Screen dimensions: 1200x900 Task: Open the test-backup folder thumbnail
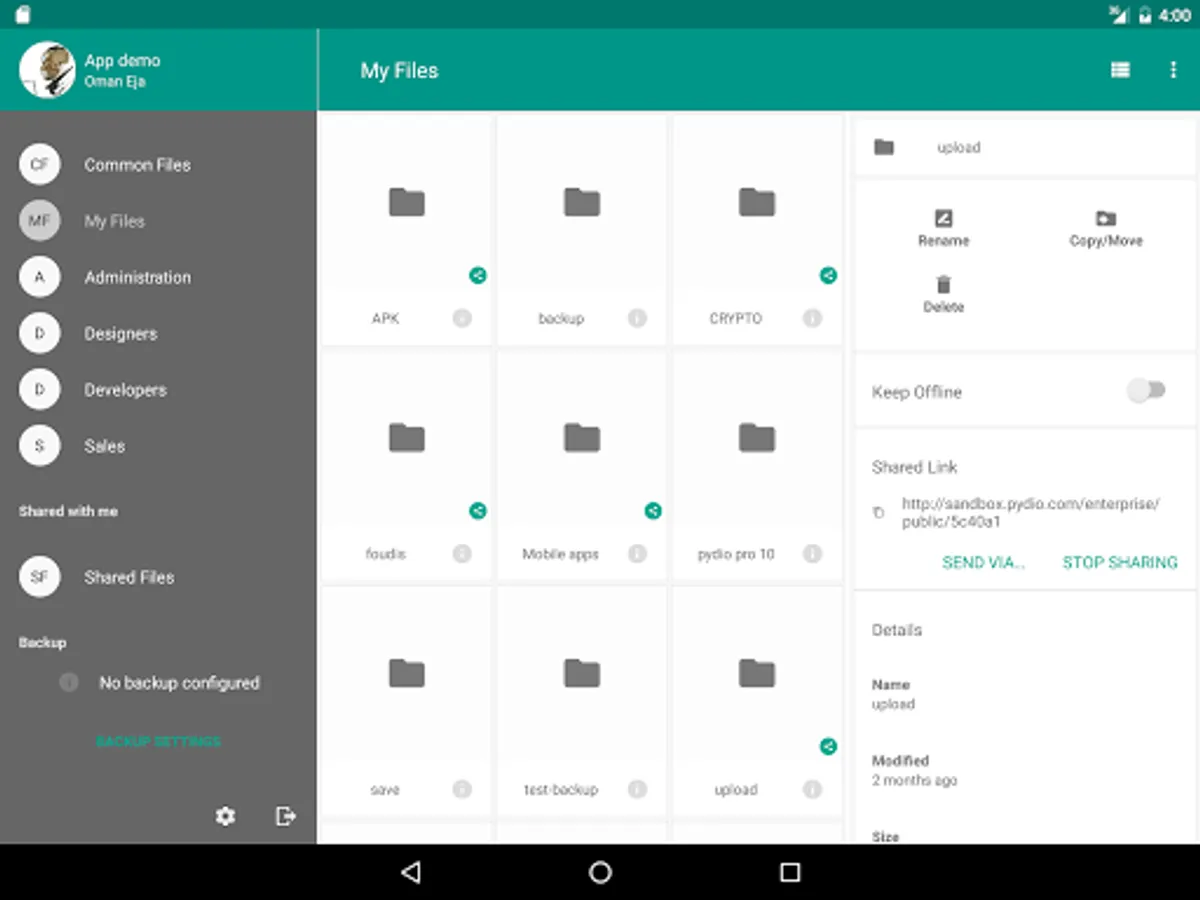(582, 674)
